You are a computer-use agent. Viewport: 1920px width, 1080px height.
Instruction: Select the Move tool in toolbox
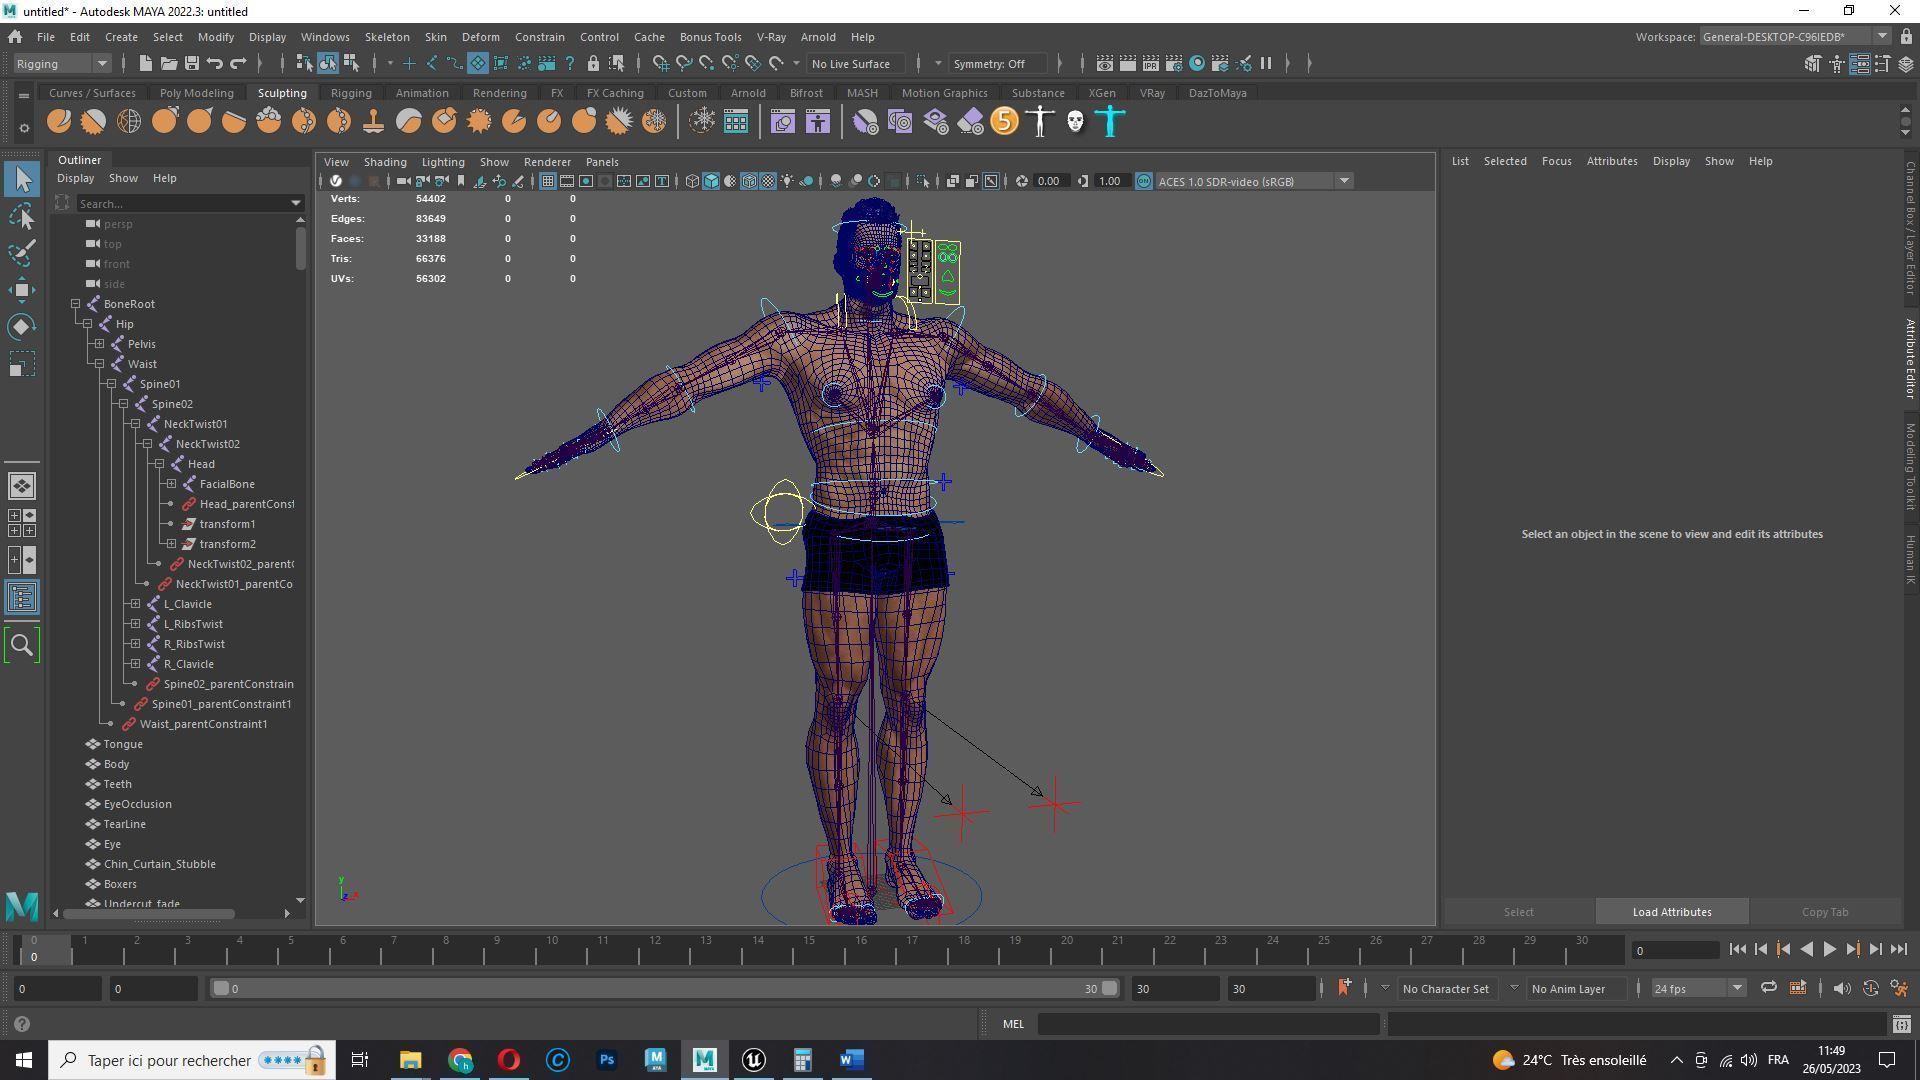click(22, 290)
